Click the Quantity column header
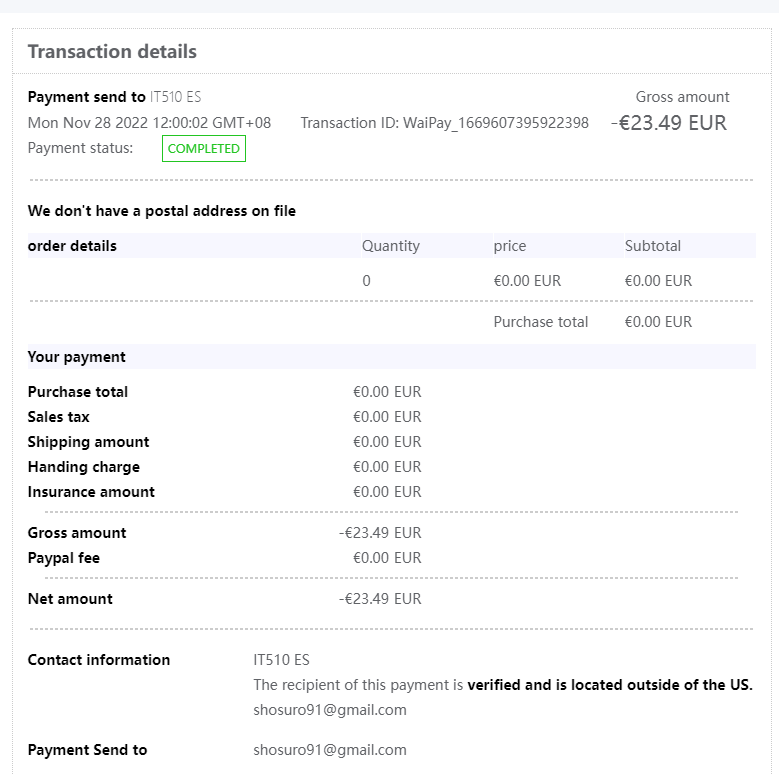The height and width of the screenshot is (774, 779). [x=390, y=246]
